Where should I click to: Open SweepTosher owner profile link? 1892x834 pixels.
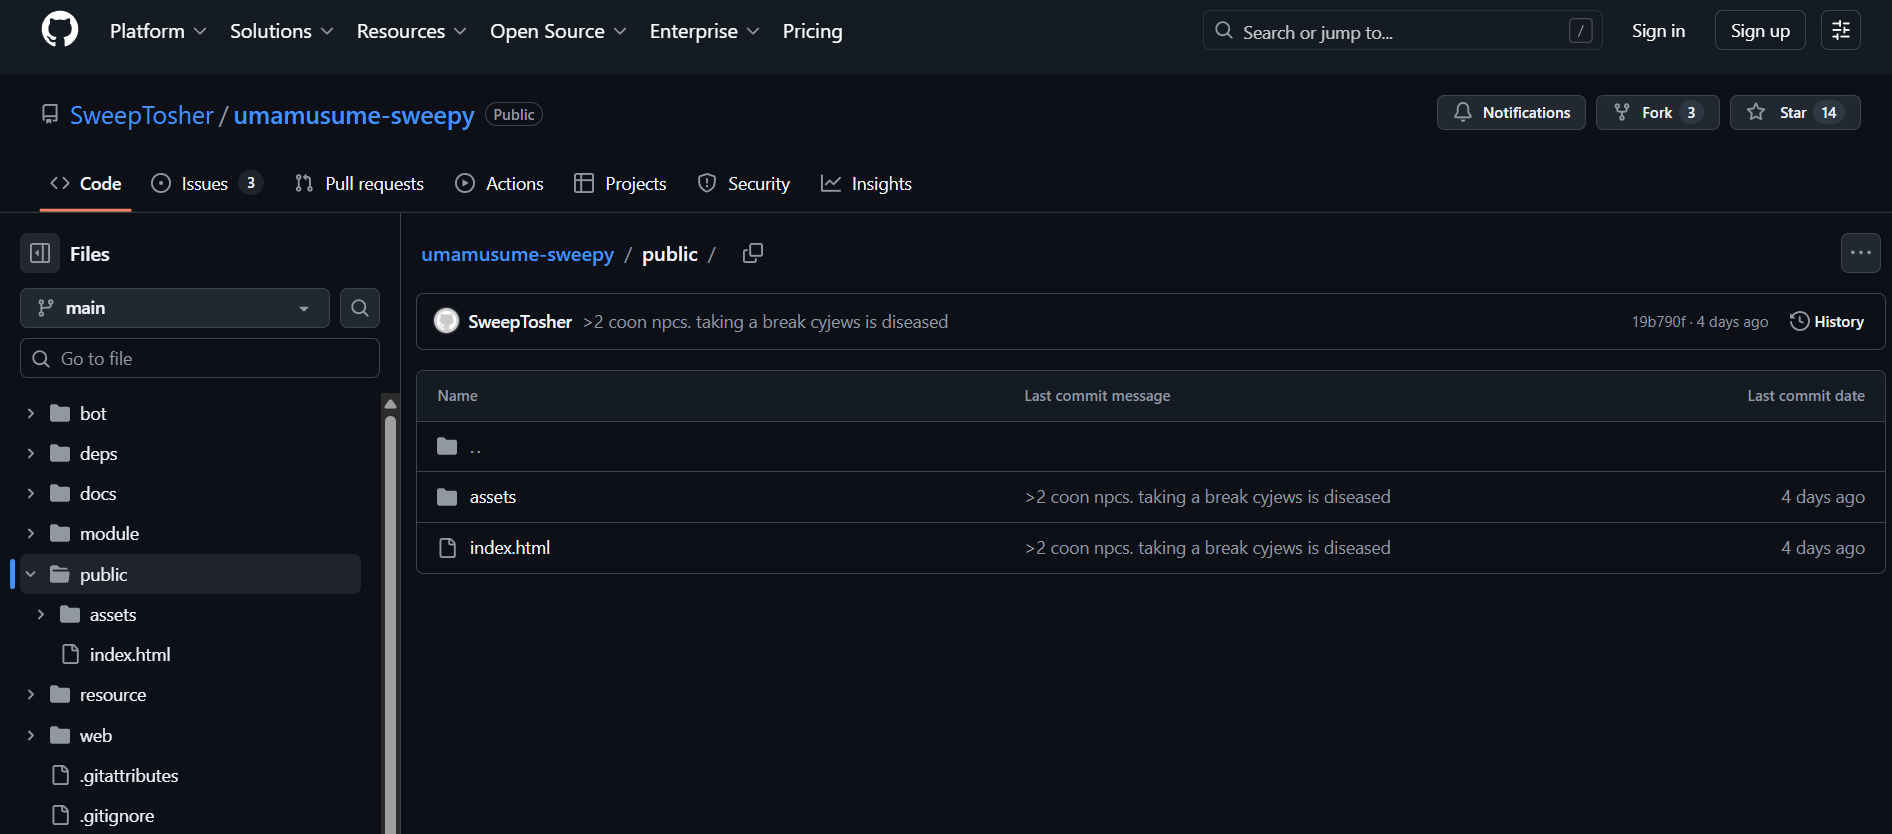[x=141, y=115]
